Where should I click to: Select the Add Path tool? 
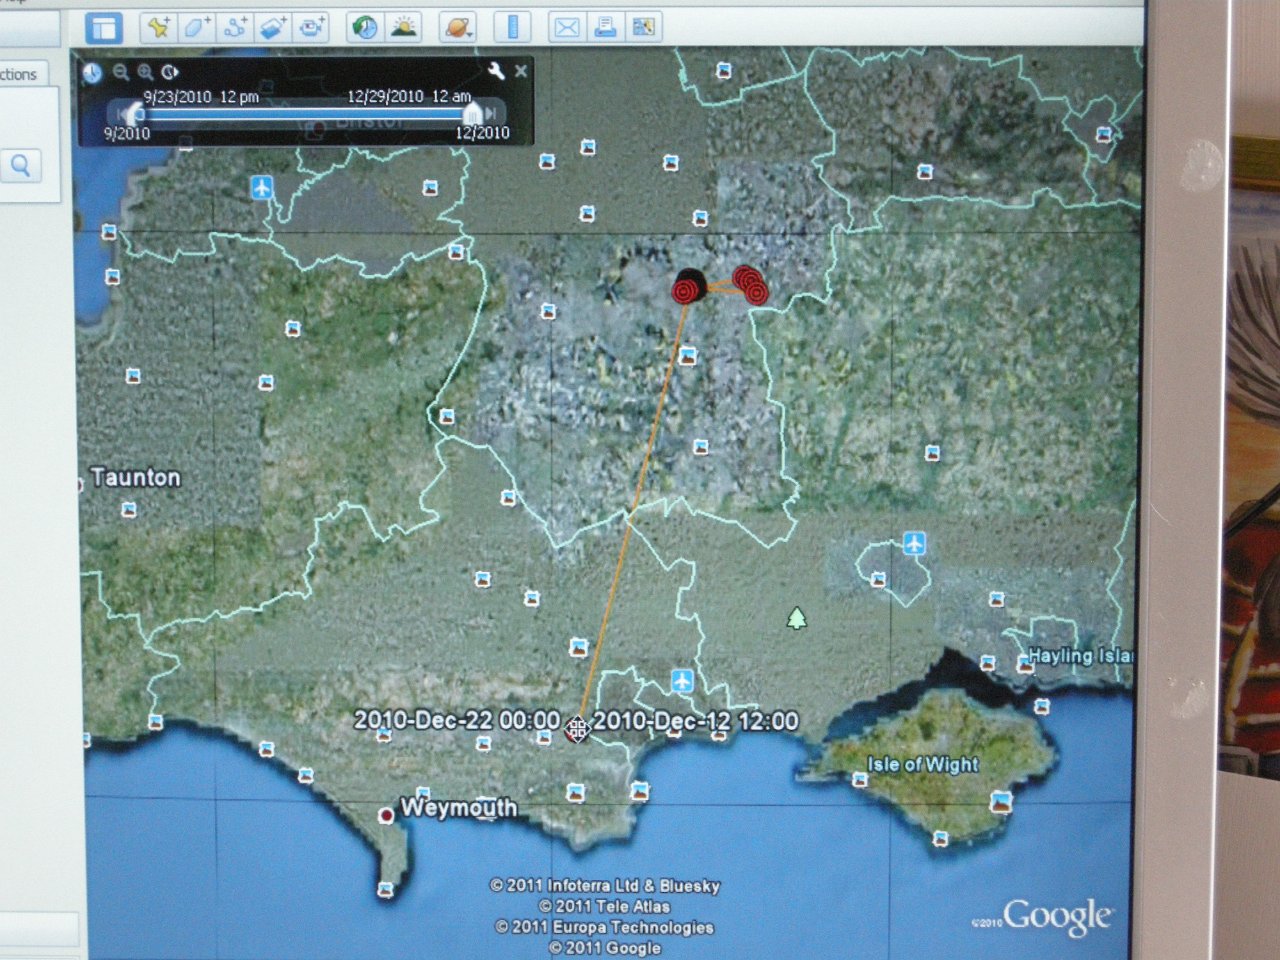(235, 28)
